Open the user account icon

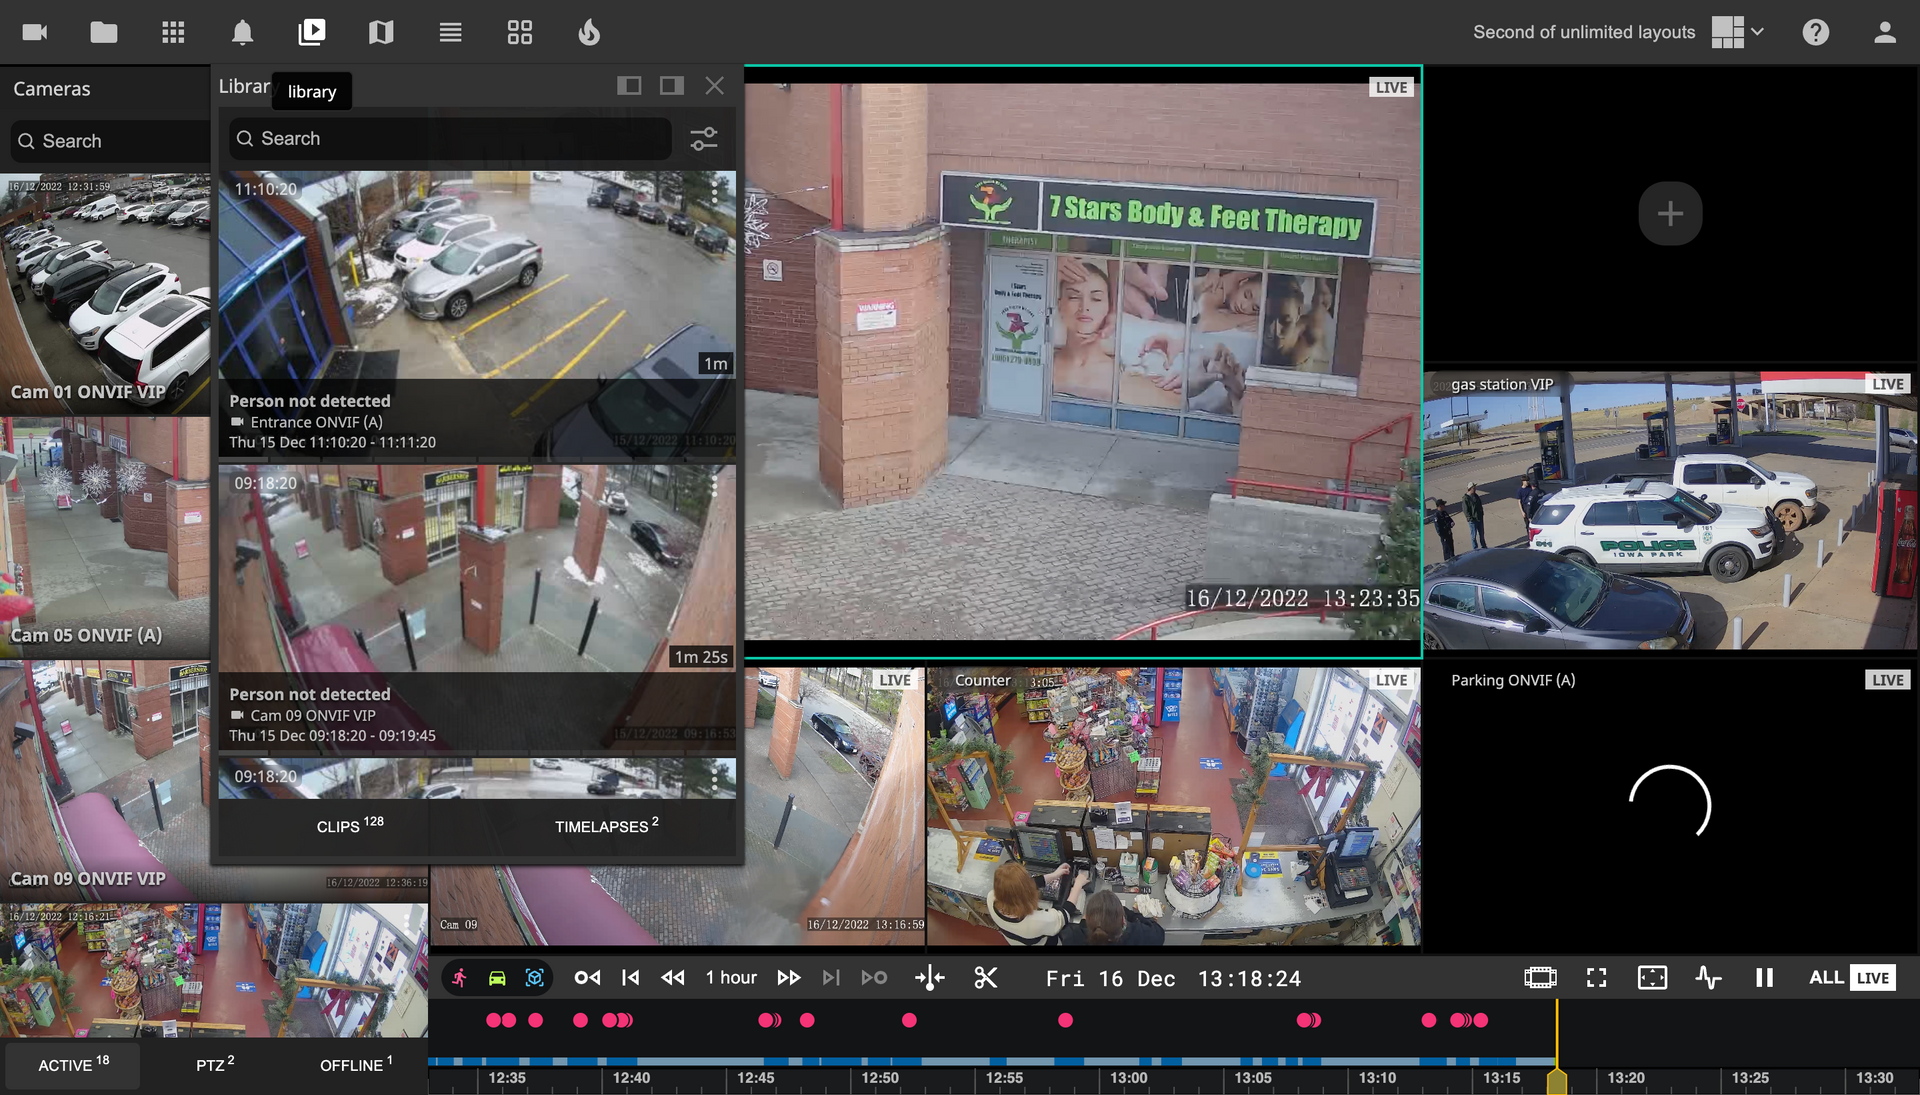coord(1885,32)
